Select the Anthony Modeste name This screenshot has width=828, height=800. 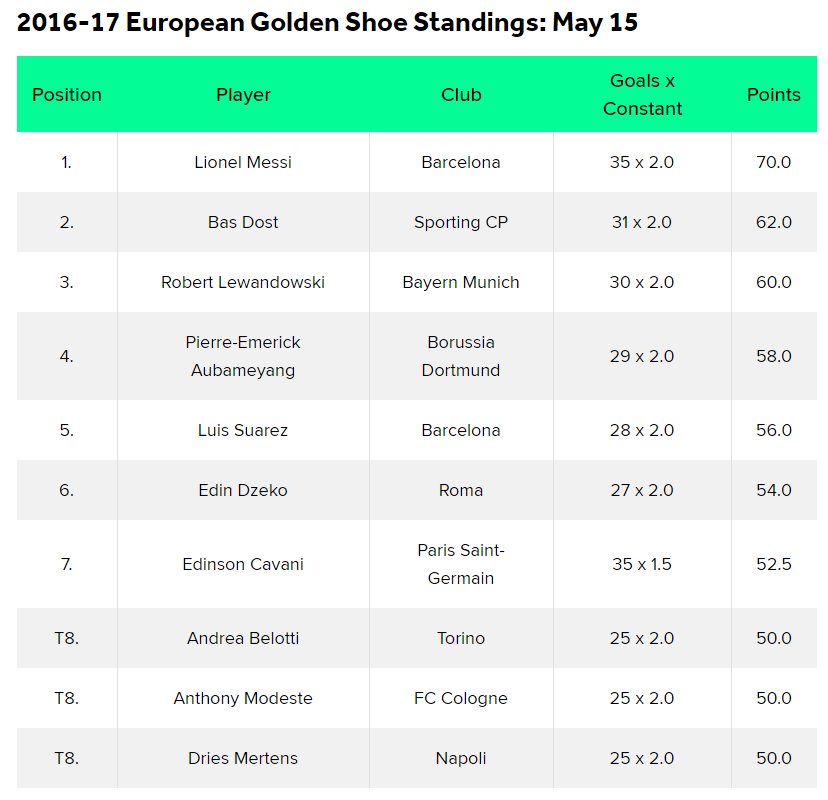click(243, 698)
